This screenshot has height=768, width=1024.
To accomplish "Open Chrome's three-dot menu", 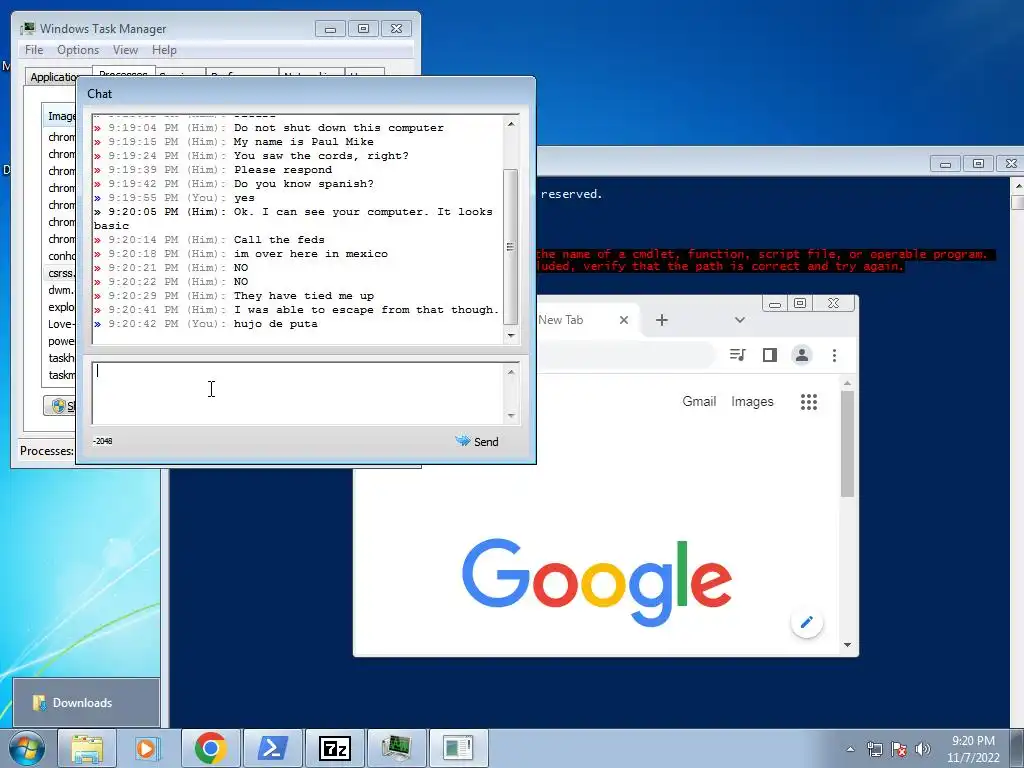I will pyautogui.click(x=834, y=355).
